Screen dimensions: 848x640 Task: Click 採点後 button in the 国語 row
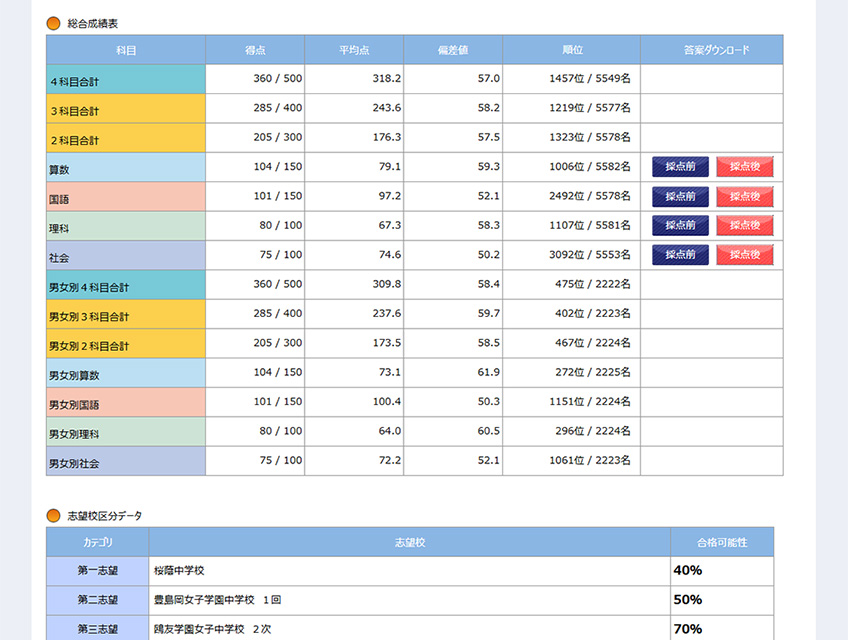(745, 197)
